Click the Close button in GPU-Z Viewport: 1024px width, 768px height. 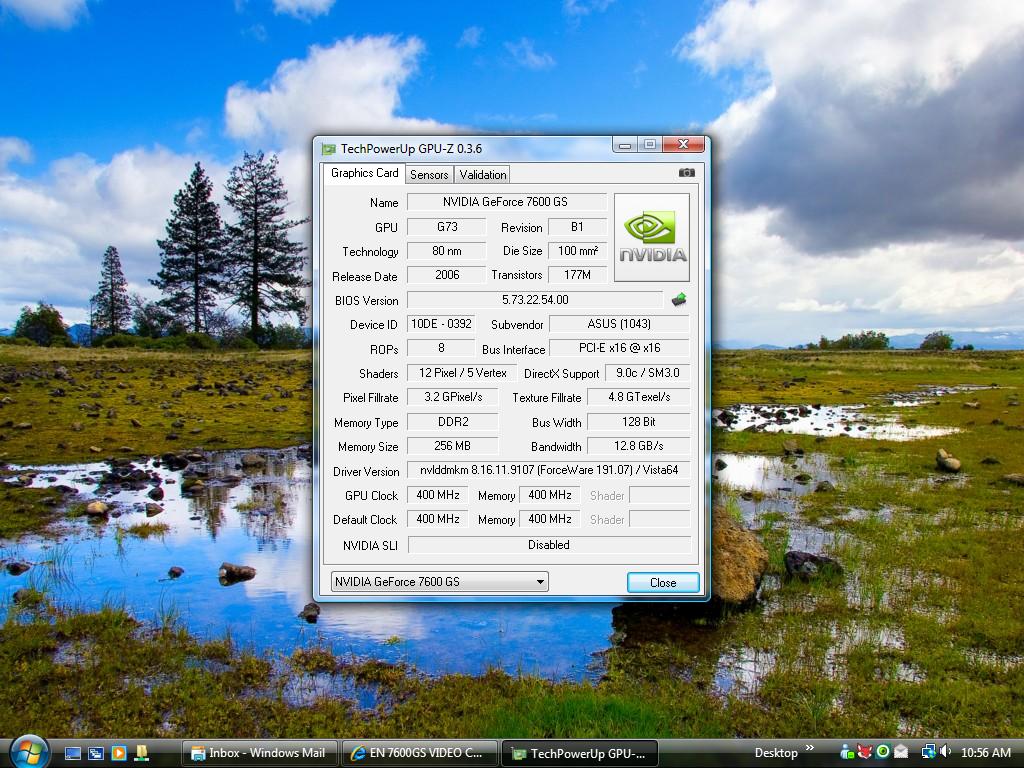[663, 583]
